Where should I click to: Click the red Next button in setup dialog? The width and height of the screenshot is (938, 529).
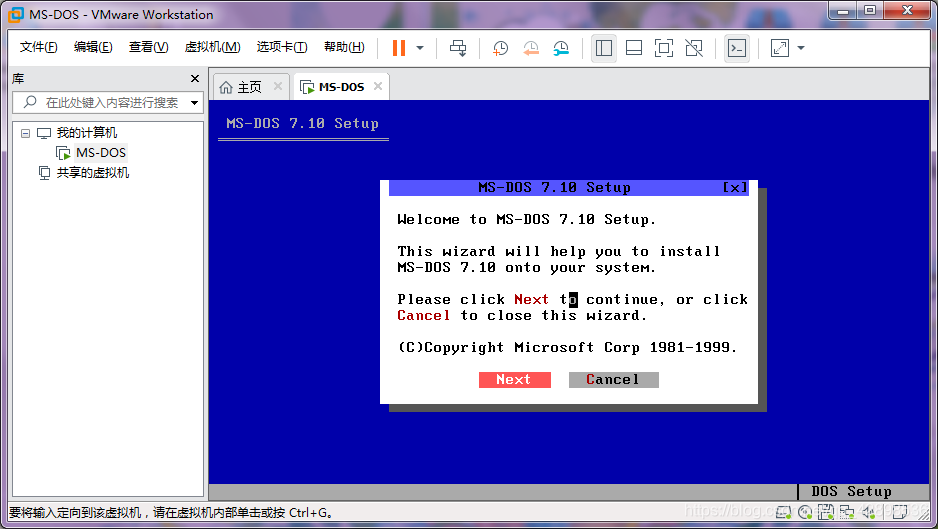[514, 379]
